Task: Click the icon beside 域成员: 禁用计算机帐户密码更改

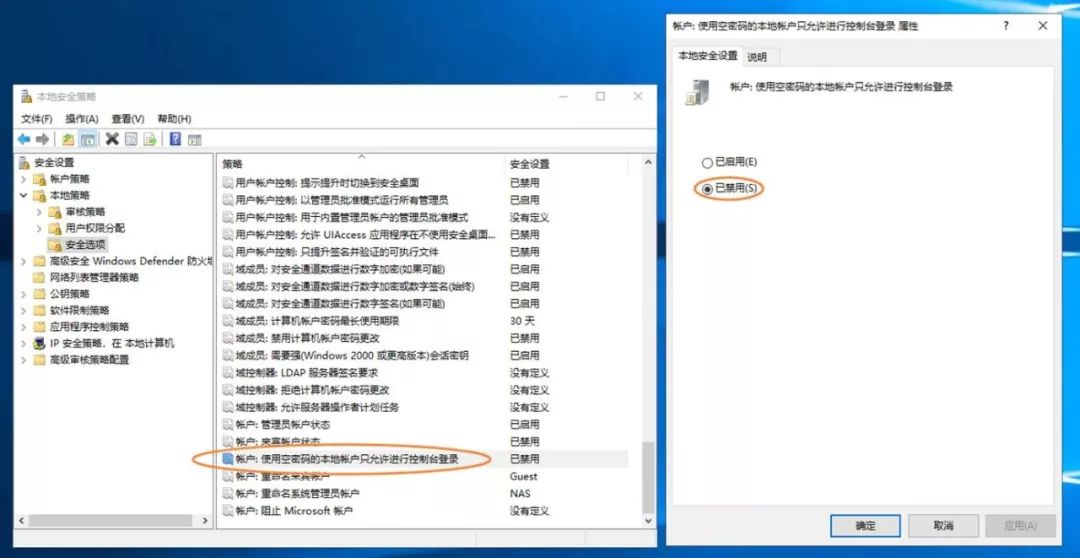Action: [x=228, y=338]
